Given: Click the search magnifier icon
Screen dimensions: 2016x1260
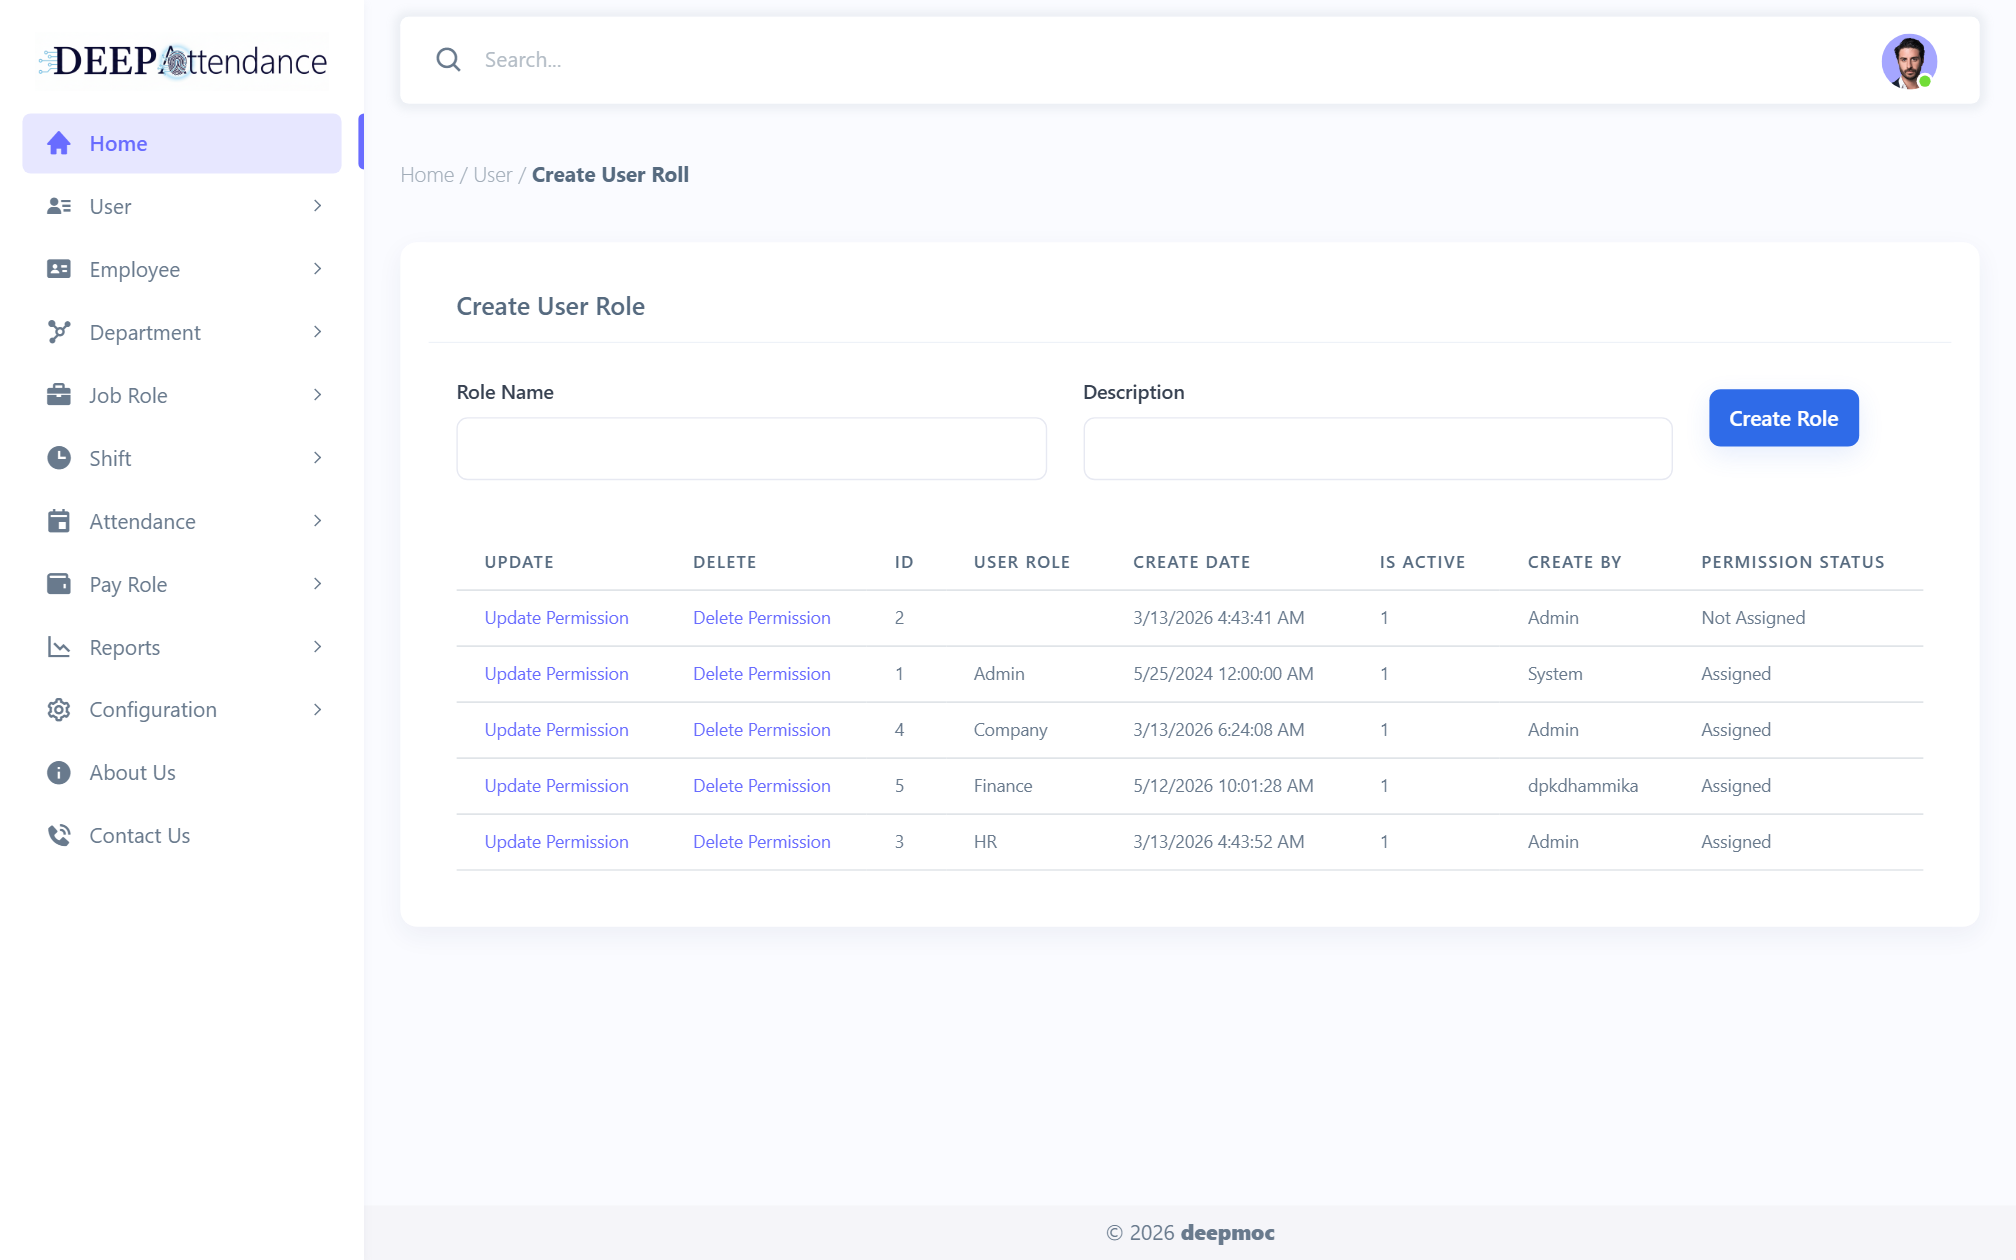Looking at the screenshot, I should click(x=448, y=60).
